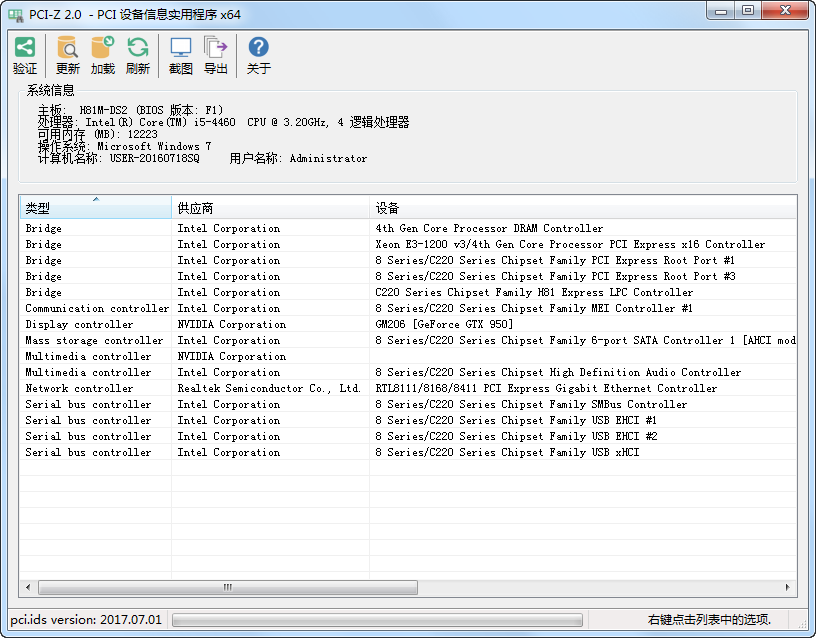816x638 pixels.
Task: Click the horizontal scrollbar left arrow
Action: point(28,587)
